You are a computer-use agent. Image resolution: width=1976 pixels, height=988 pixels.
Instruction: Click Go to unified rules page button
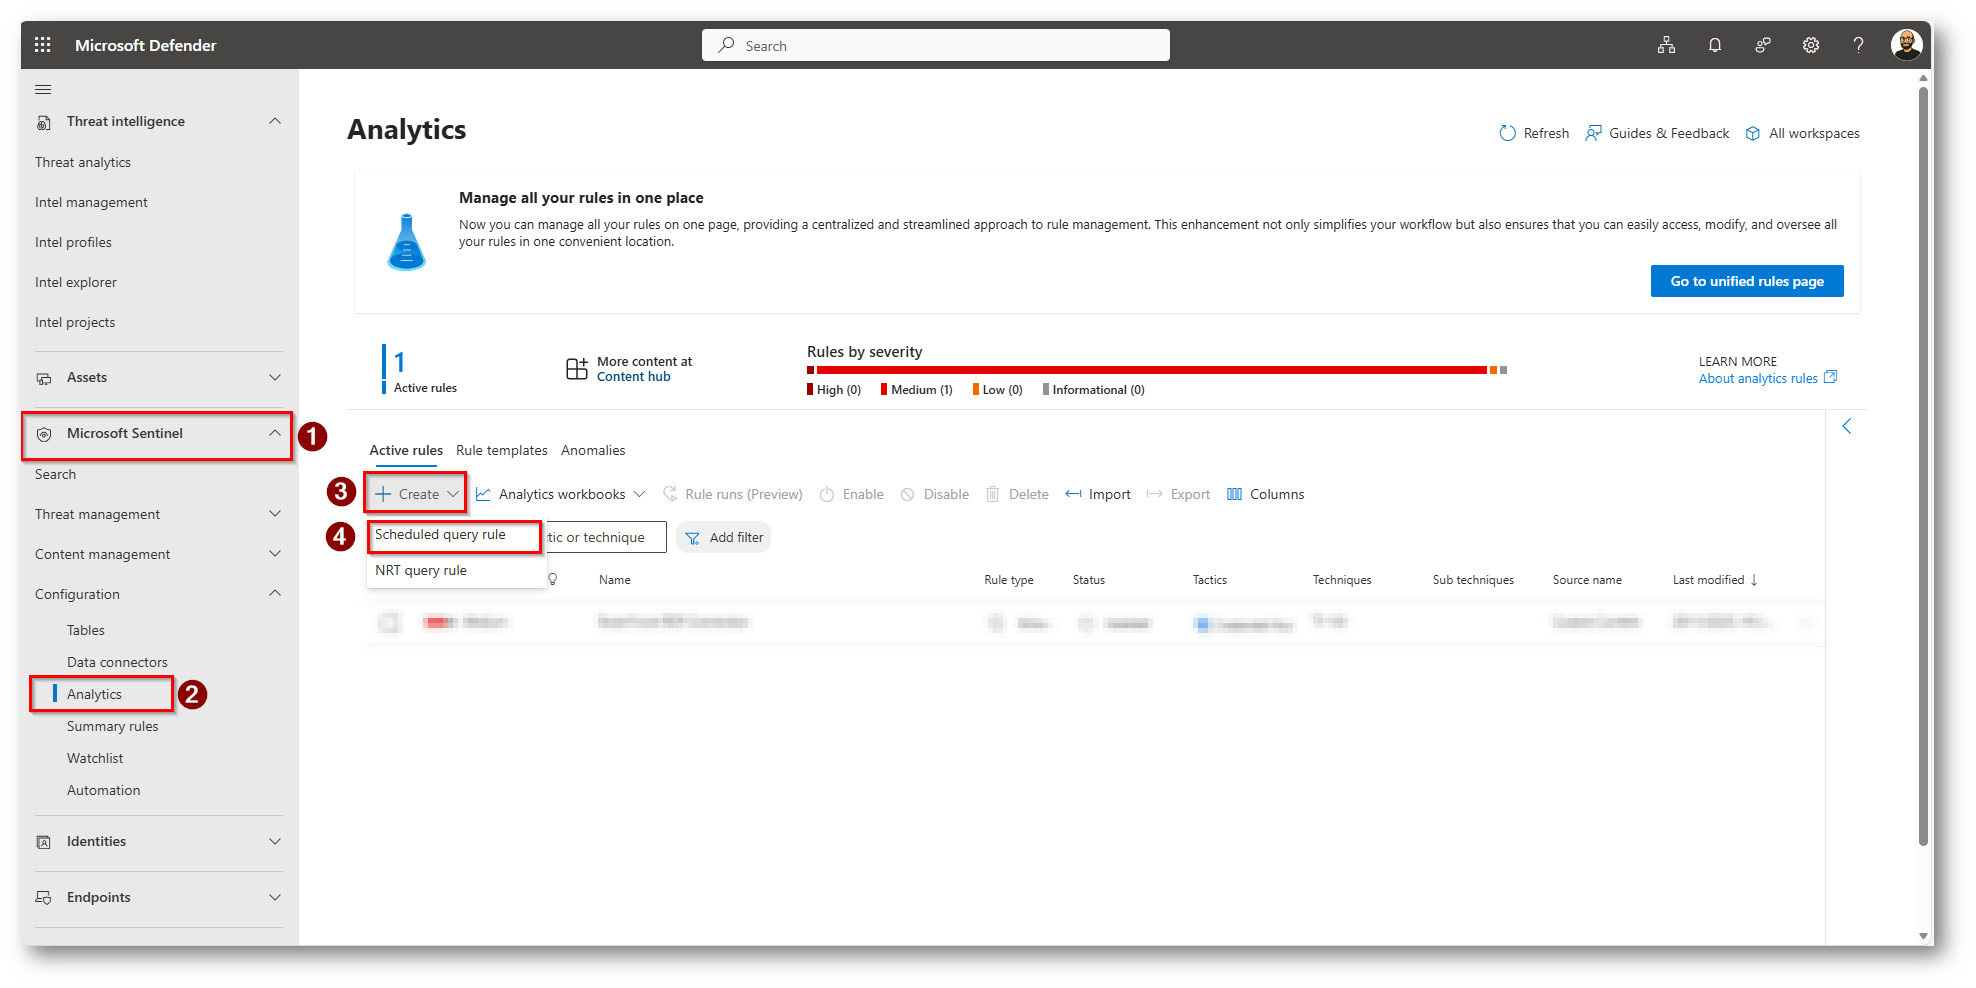pos(1747,281)
